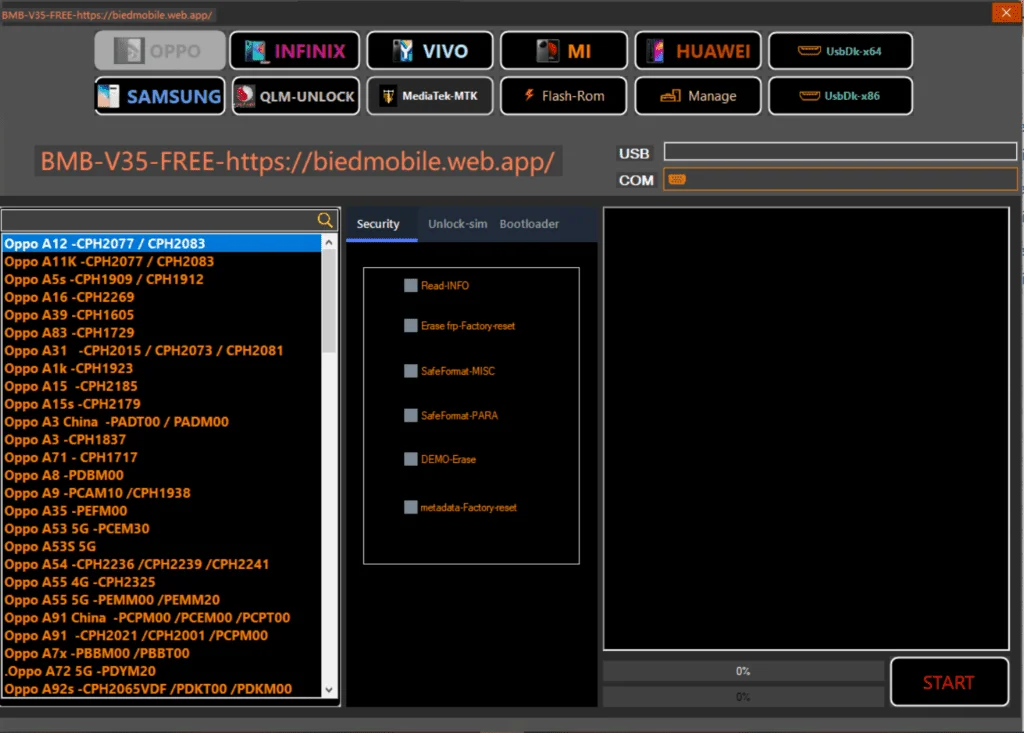Select Oppo A91 China -PCPM00 /PCEM00 /PCPT00
Viewport: 1024px width, 733px height.
tap(162, 618)
